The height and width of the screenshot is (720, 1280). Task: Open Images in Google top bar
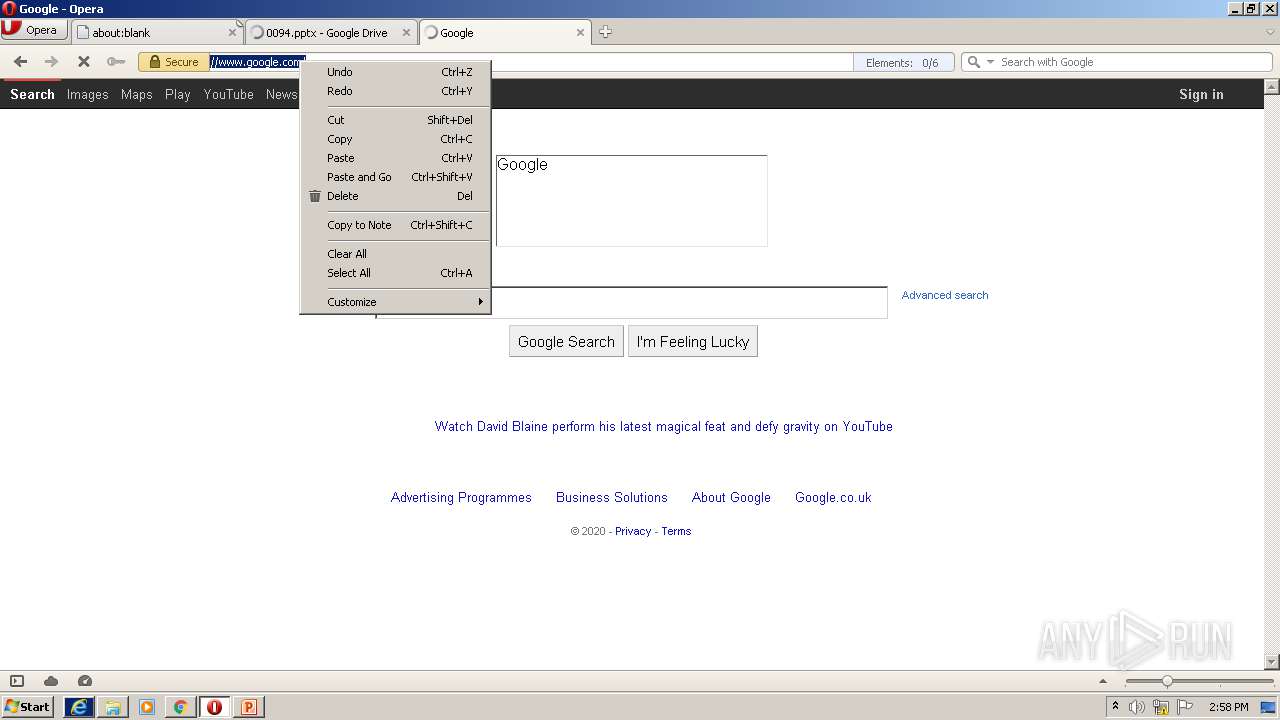pos(87,94)
